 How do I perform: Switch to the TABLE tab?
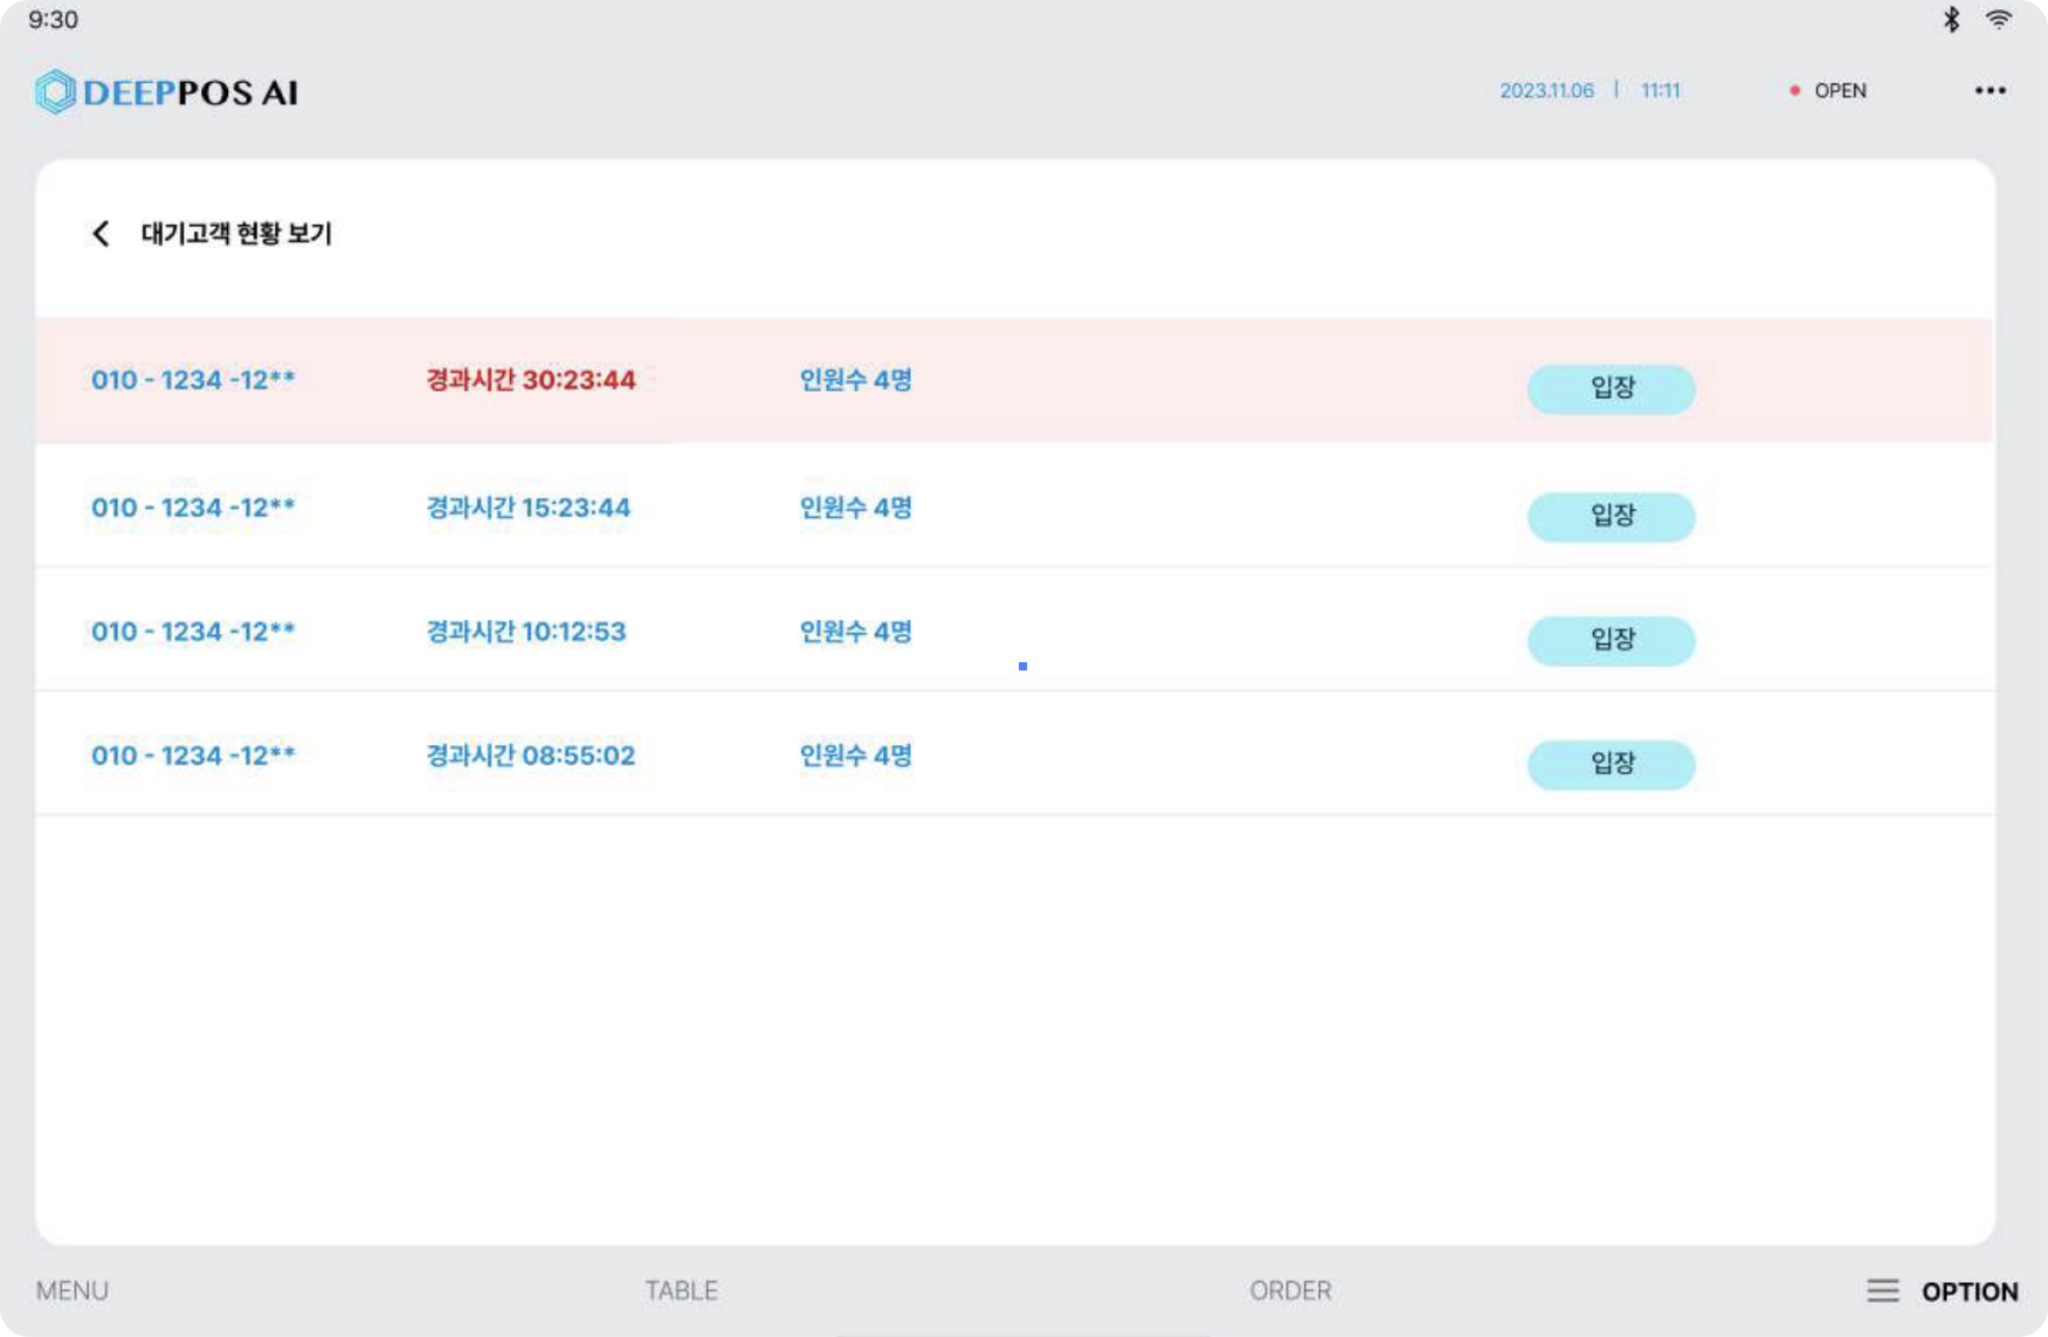click(x=681, y=1290)
